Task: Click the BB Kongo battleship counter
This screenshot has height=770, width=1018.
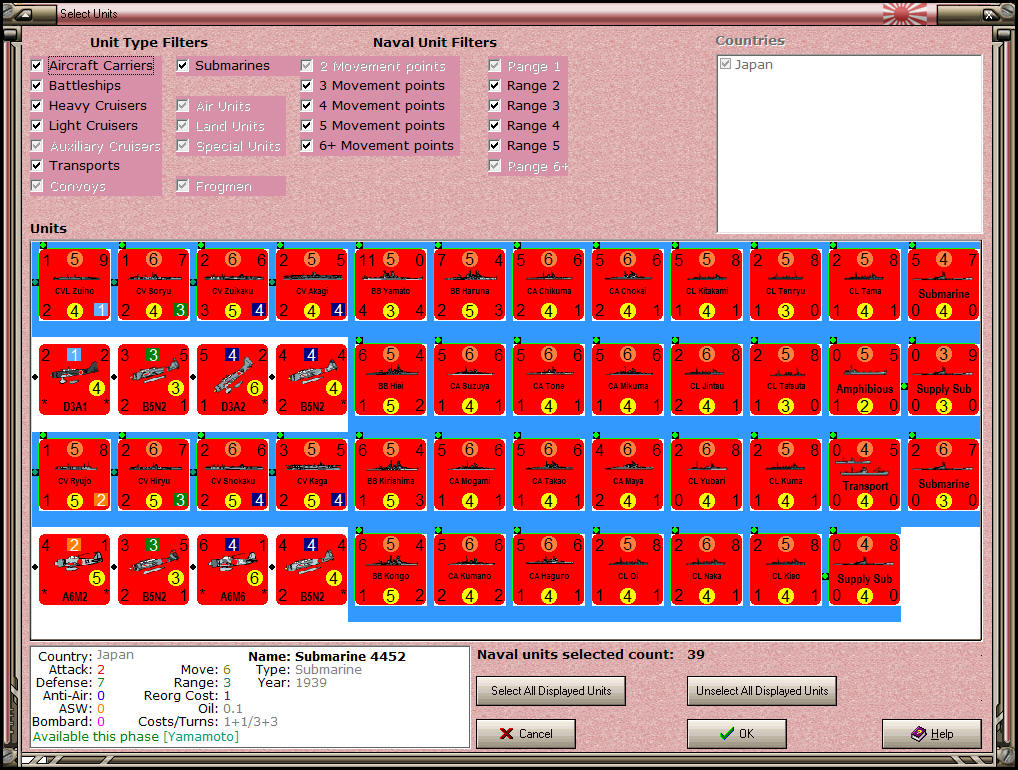Action: (391, 570)
